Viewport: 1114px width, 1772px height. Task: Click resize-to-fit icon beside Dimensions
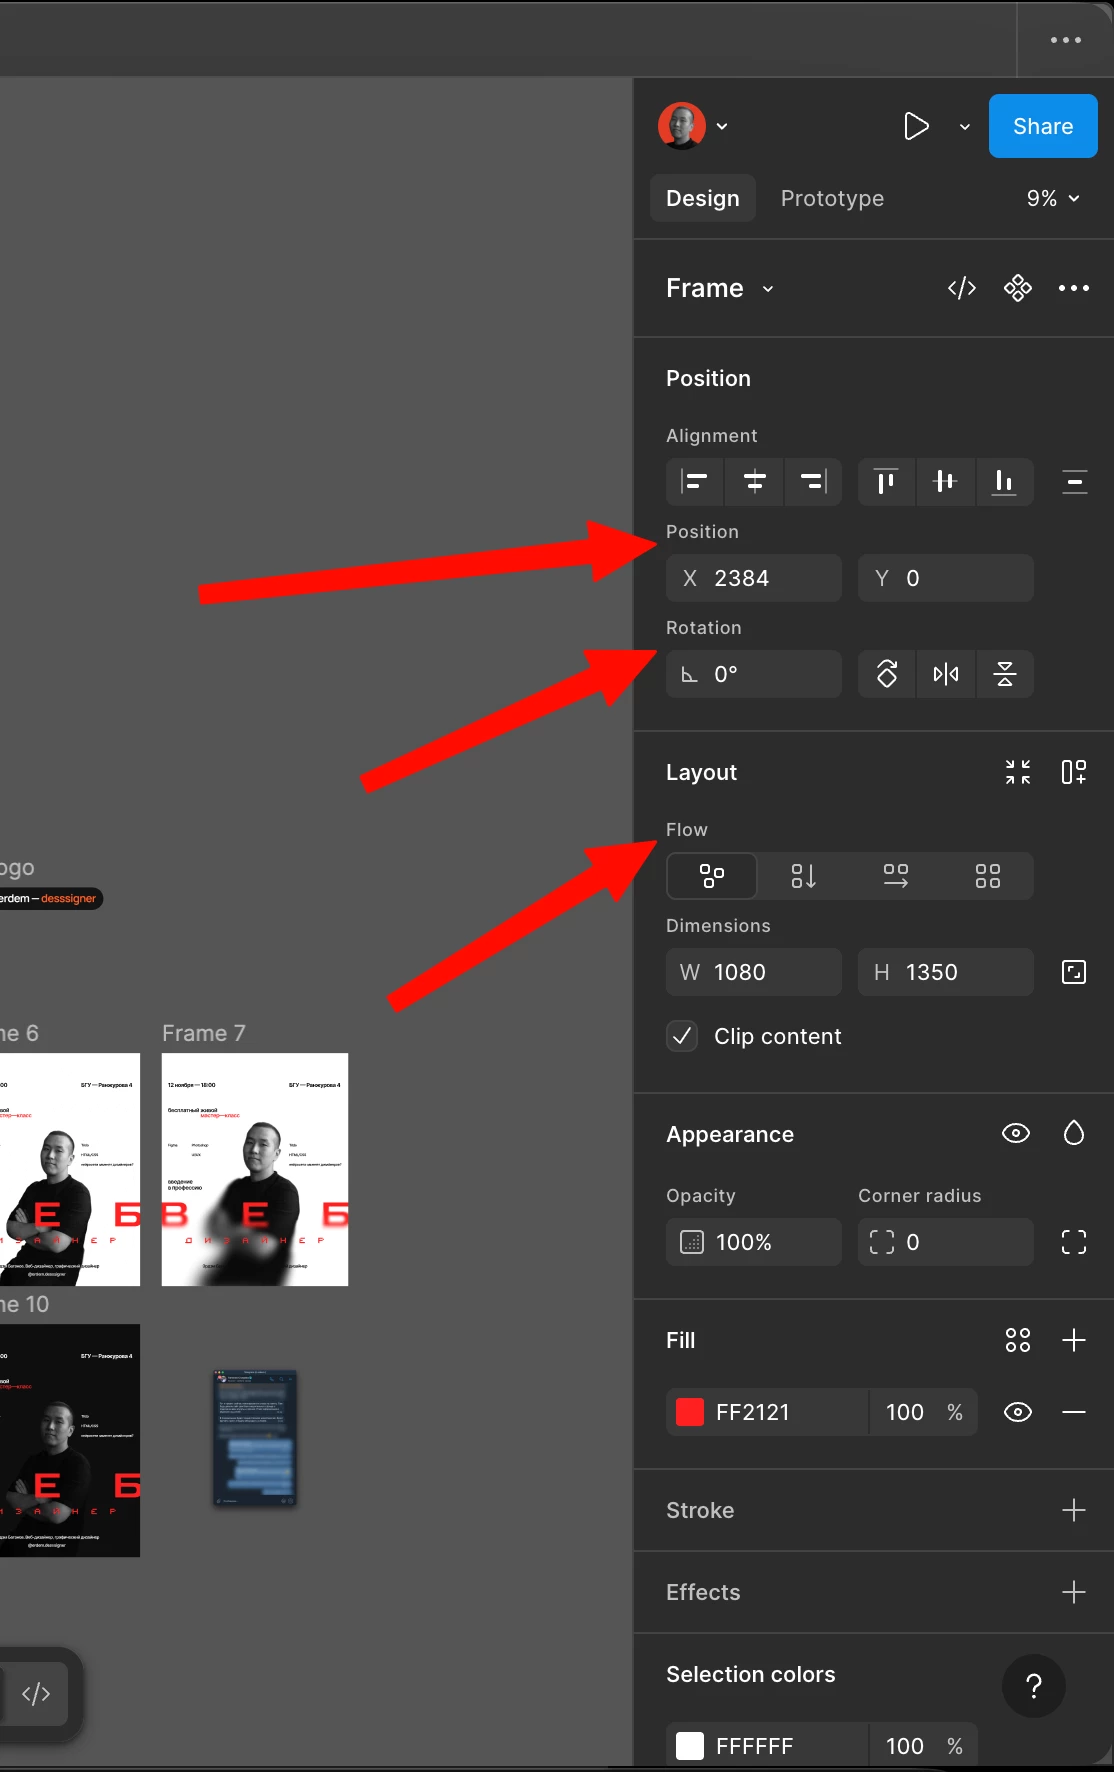click(1074, 972)
